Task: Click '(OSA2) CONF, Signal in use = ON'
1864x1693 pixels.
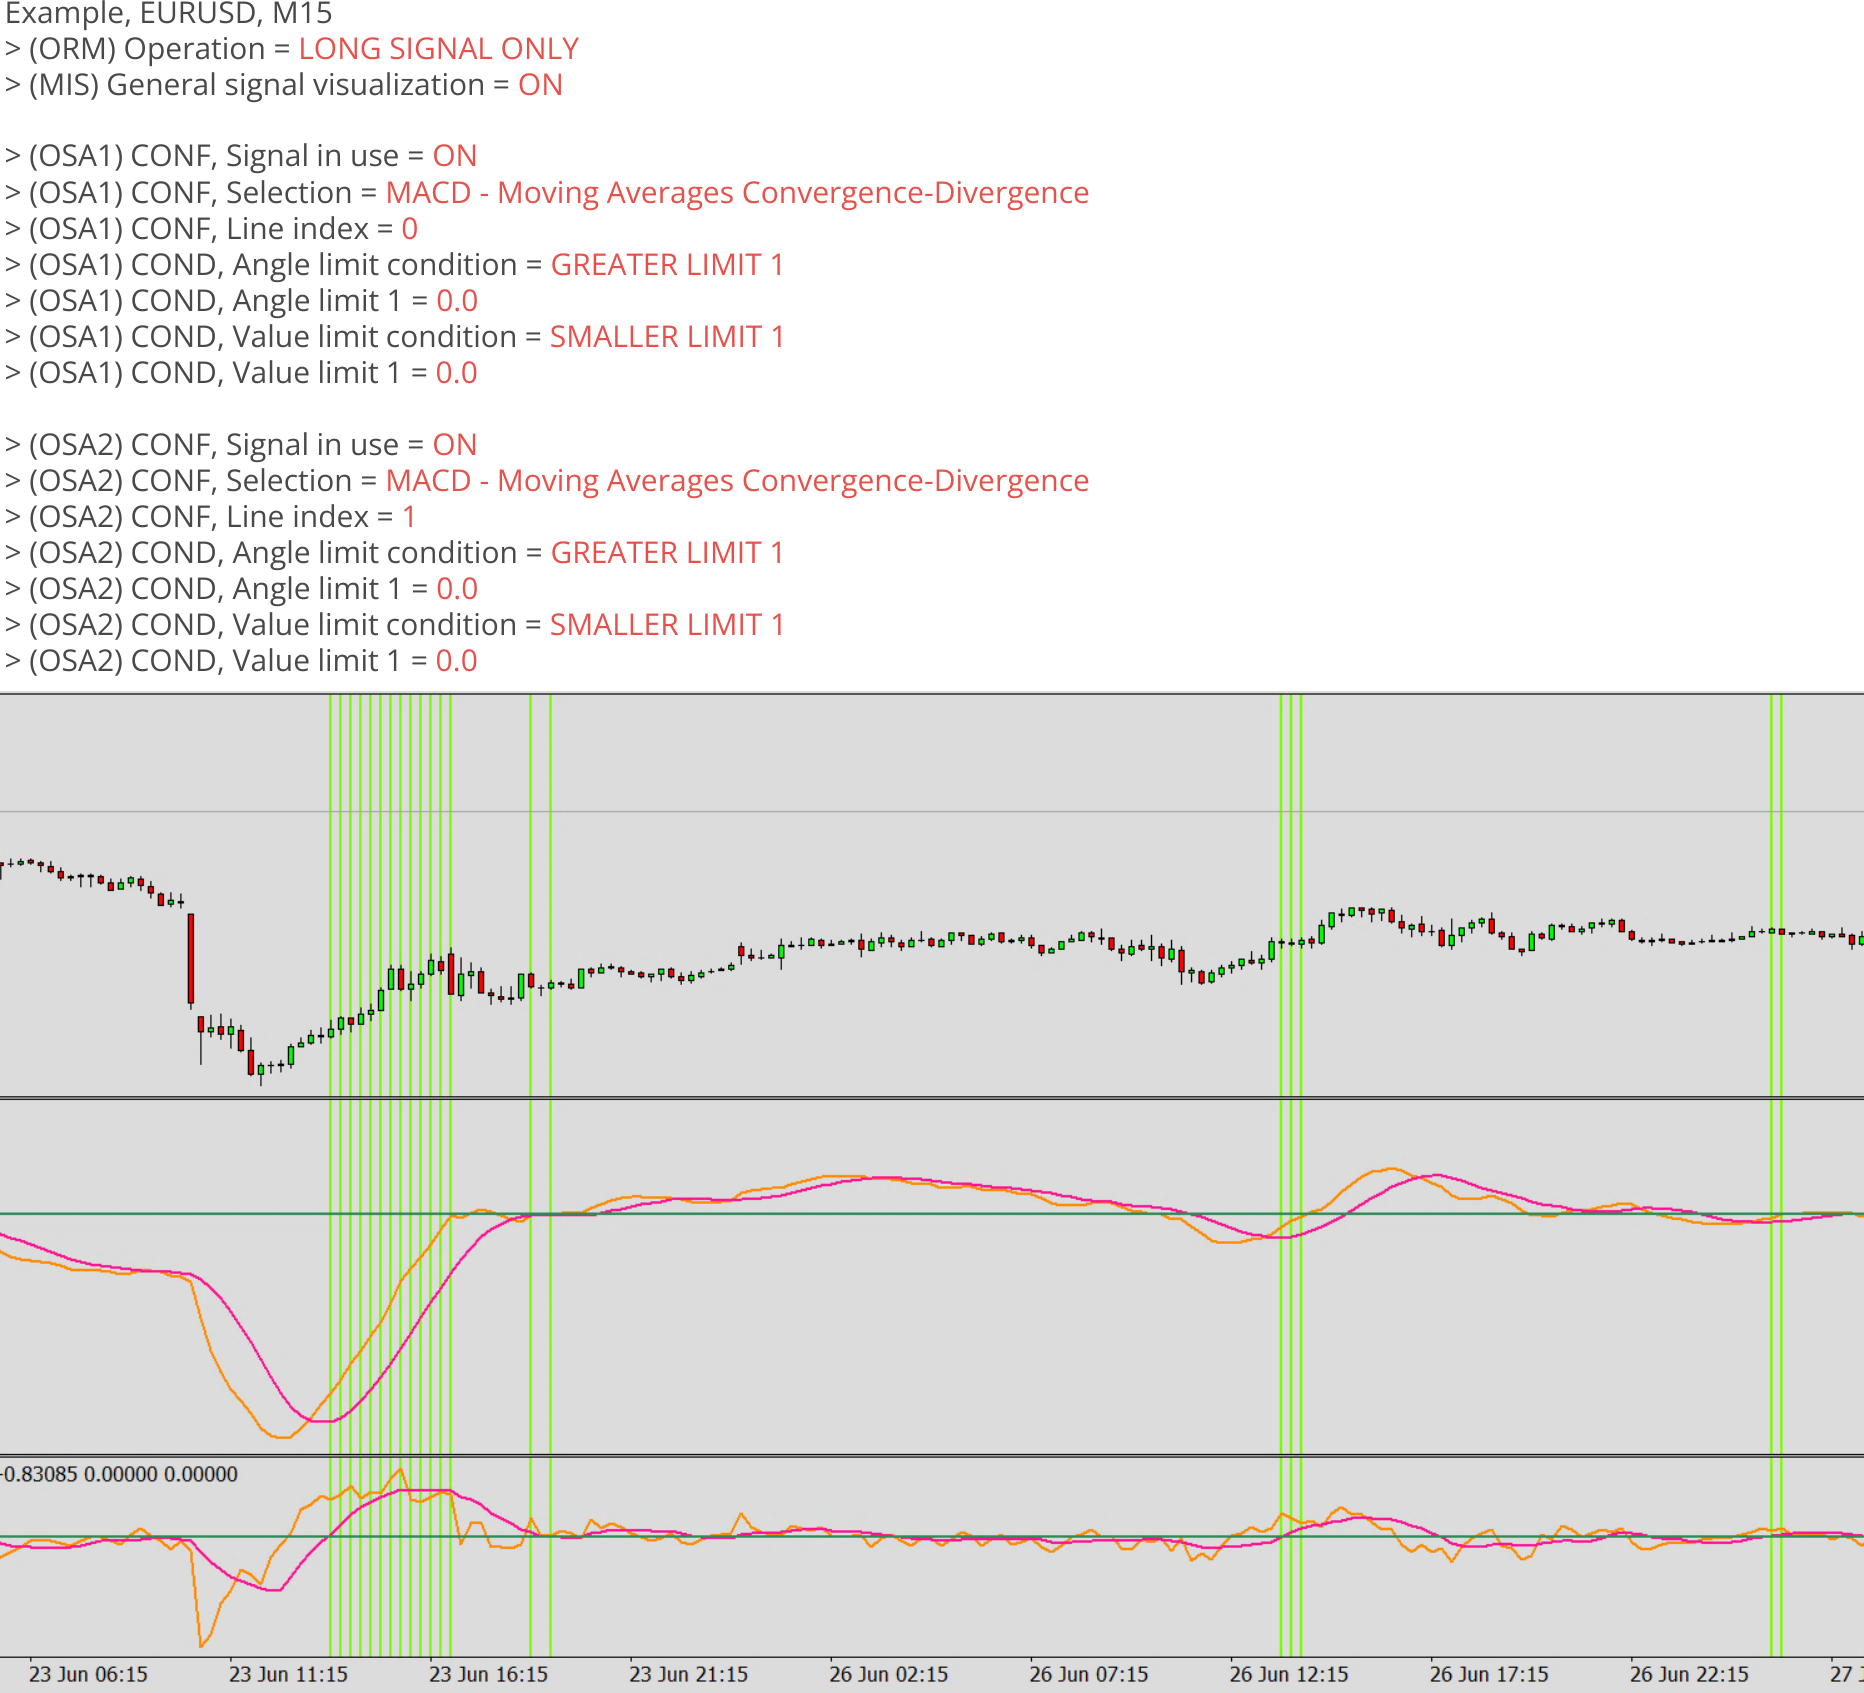Action: pos(241,445)
